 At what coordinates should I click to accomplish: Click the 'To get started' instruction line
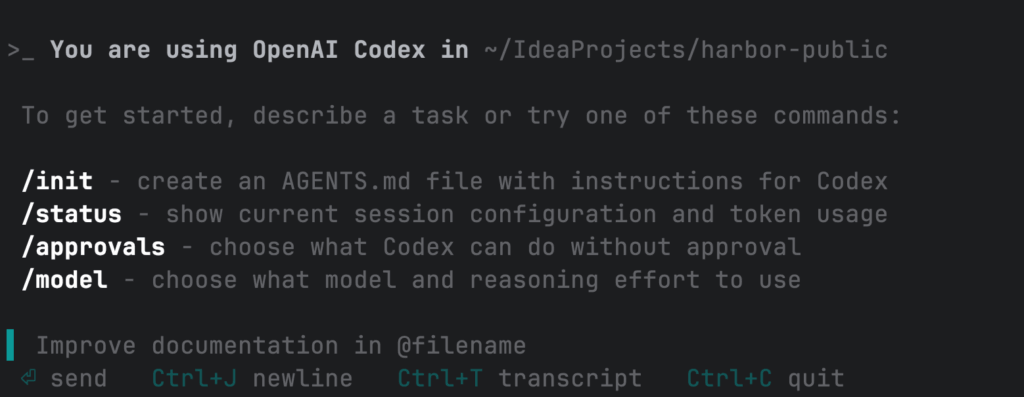tap(461, 116)
